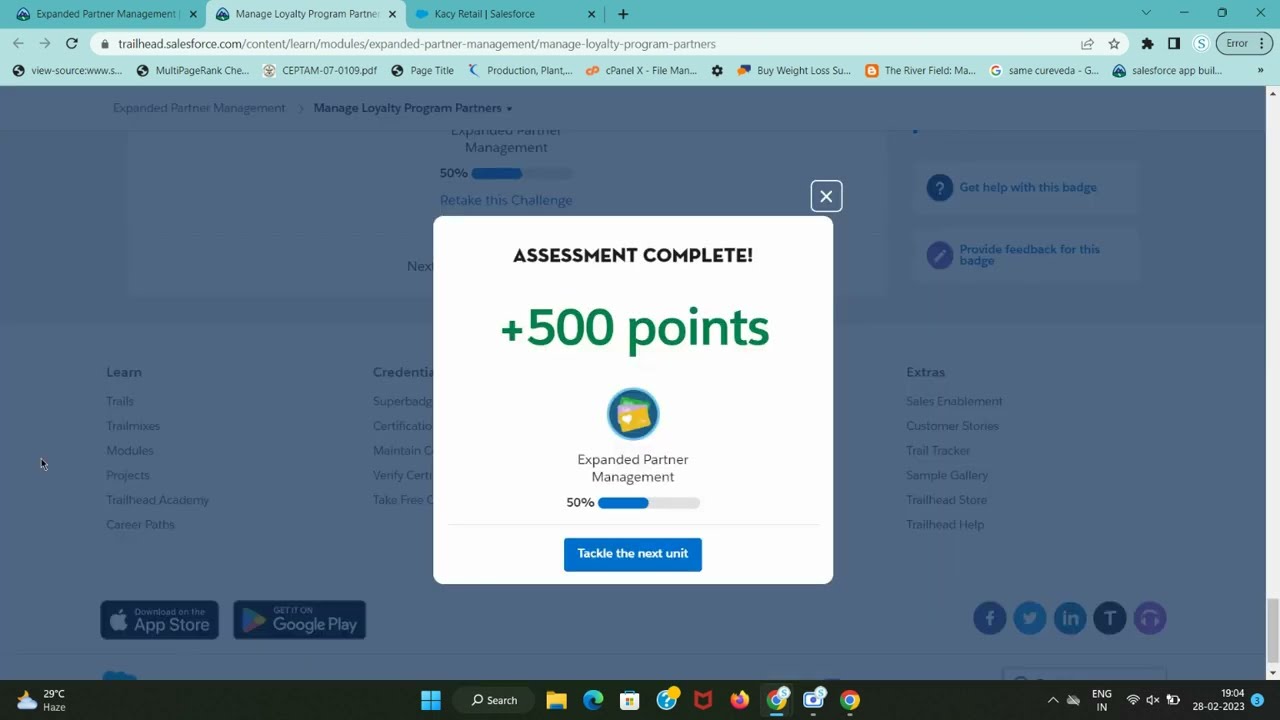Open the Trail Tracker footer link
The height and width of the screenshot is (720, 1280).
(938, 451)
